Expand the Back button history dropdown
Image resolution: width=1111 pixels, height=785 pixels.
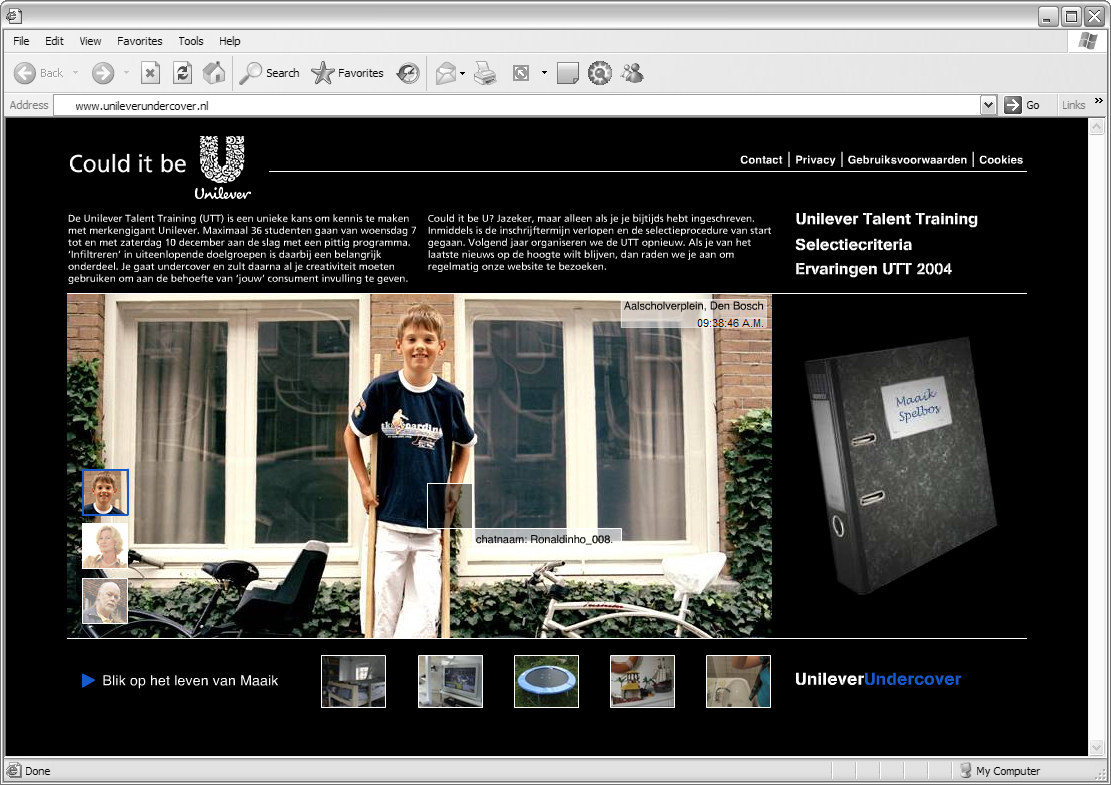(x=75, y=73)
